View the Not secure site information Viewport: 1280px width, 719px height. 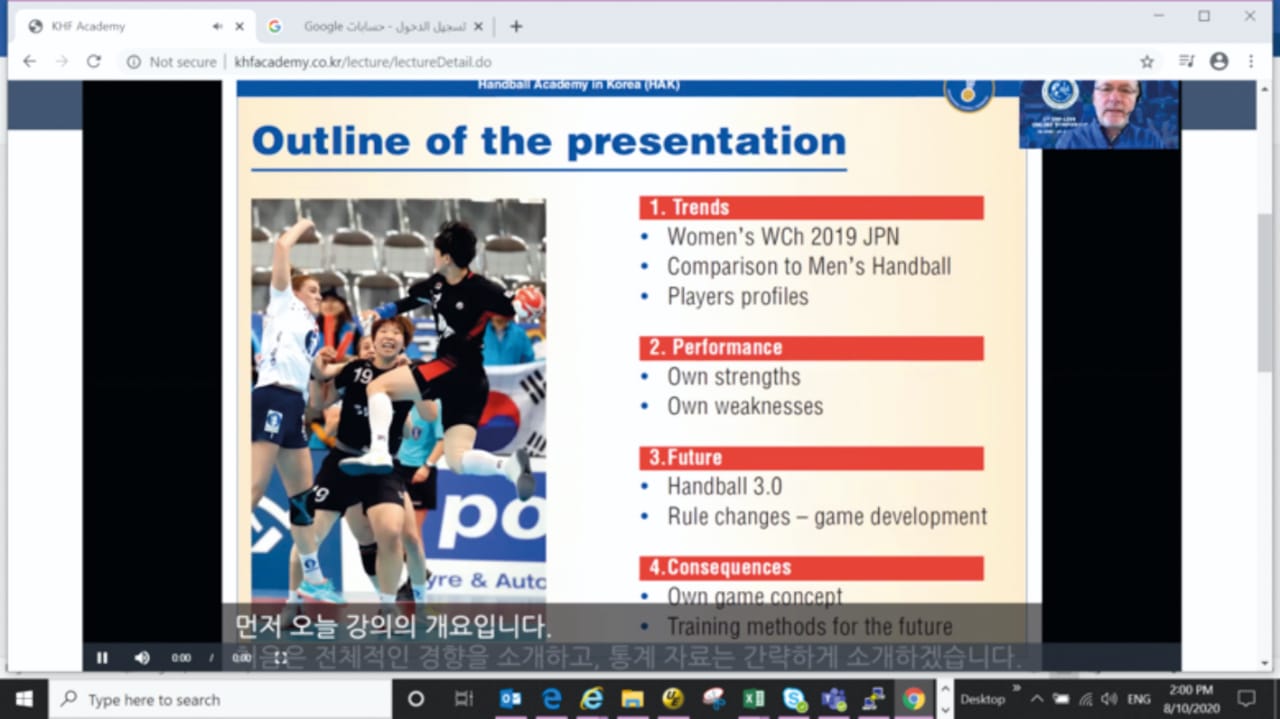173,62
